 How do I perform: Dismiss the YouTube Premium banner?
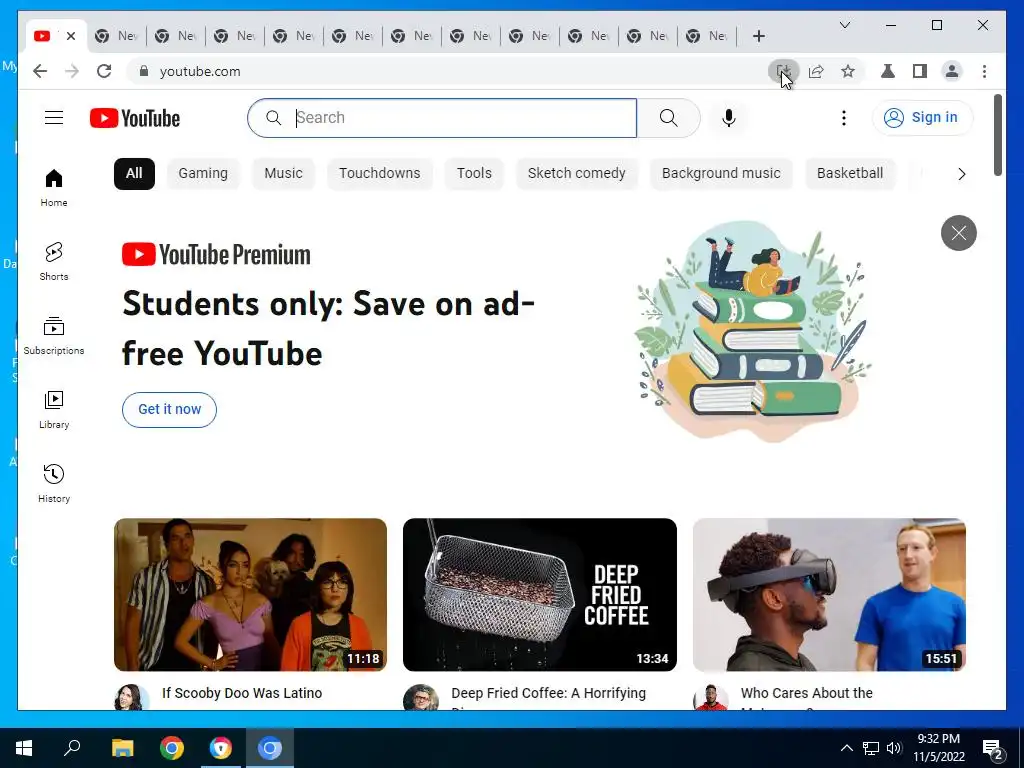tap(959, 232)
